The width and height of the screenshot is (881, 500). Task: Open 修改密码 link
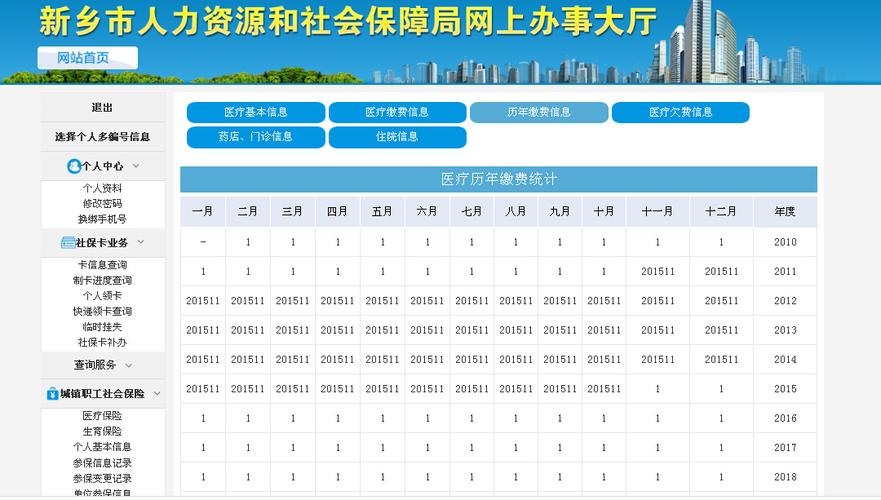click(x=102, y=203)
